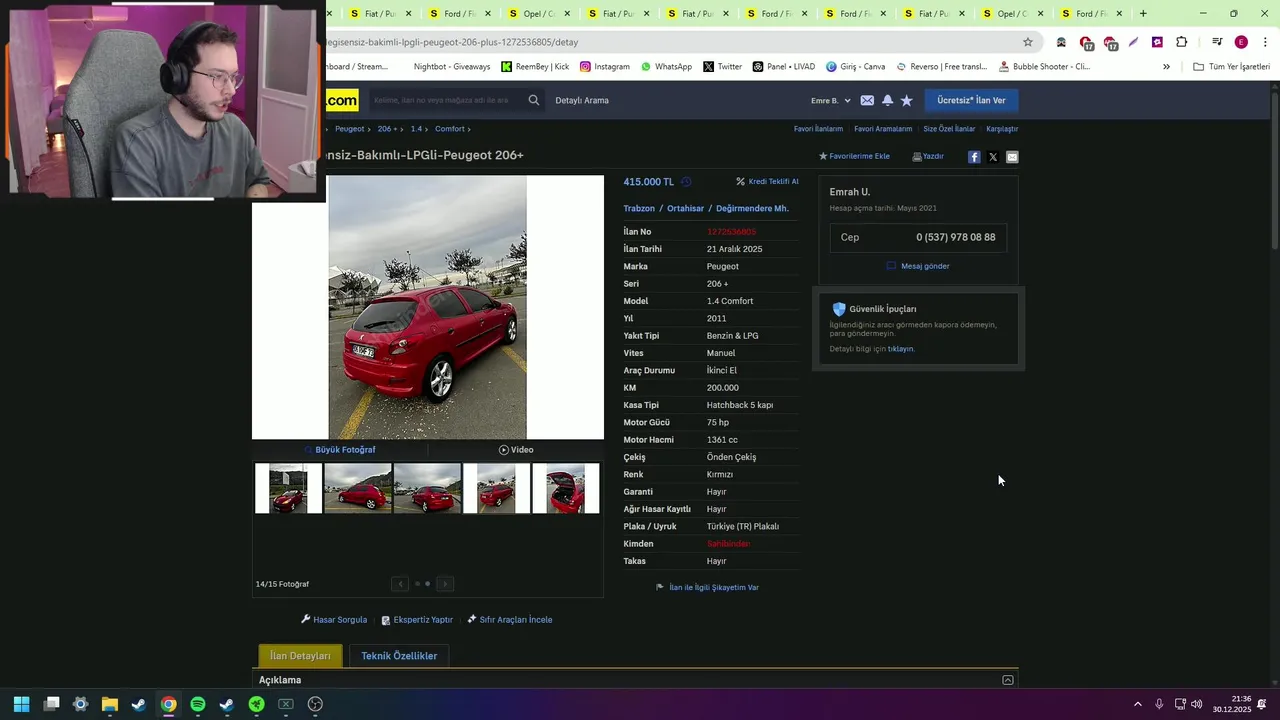Select the Video view
Image resolution: width=1280 pixels, height=720 pixels.
coord(516,450)
